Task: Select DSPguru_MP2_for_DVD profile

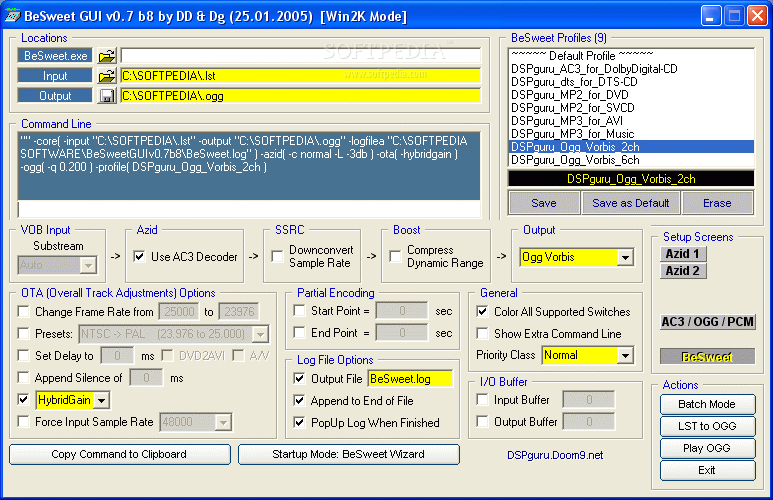Action: (631, 95)
